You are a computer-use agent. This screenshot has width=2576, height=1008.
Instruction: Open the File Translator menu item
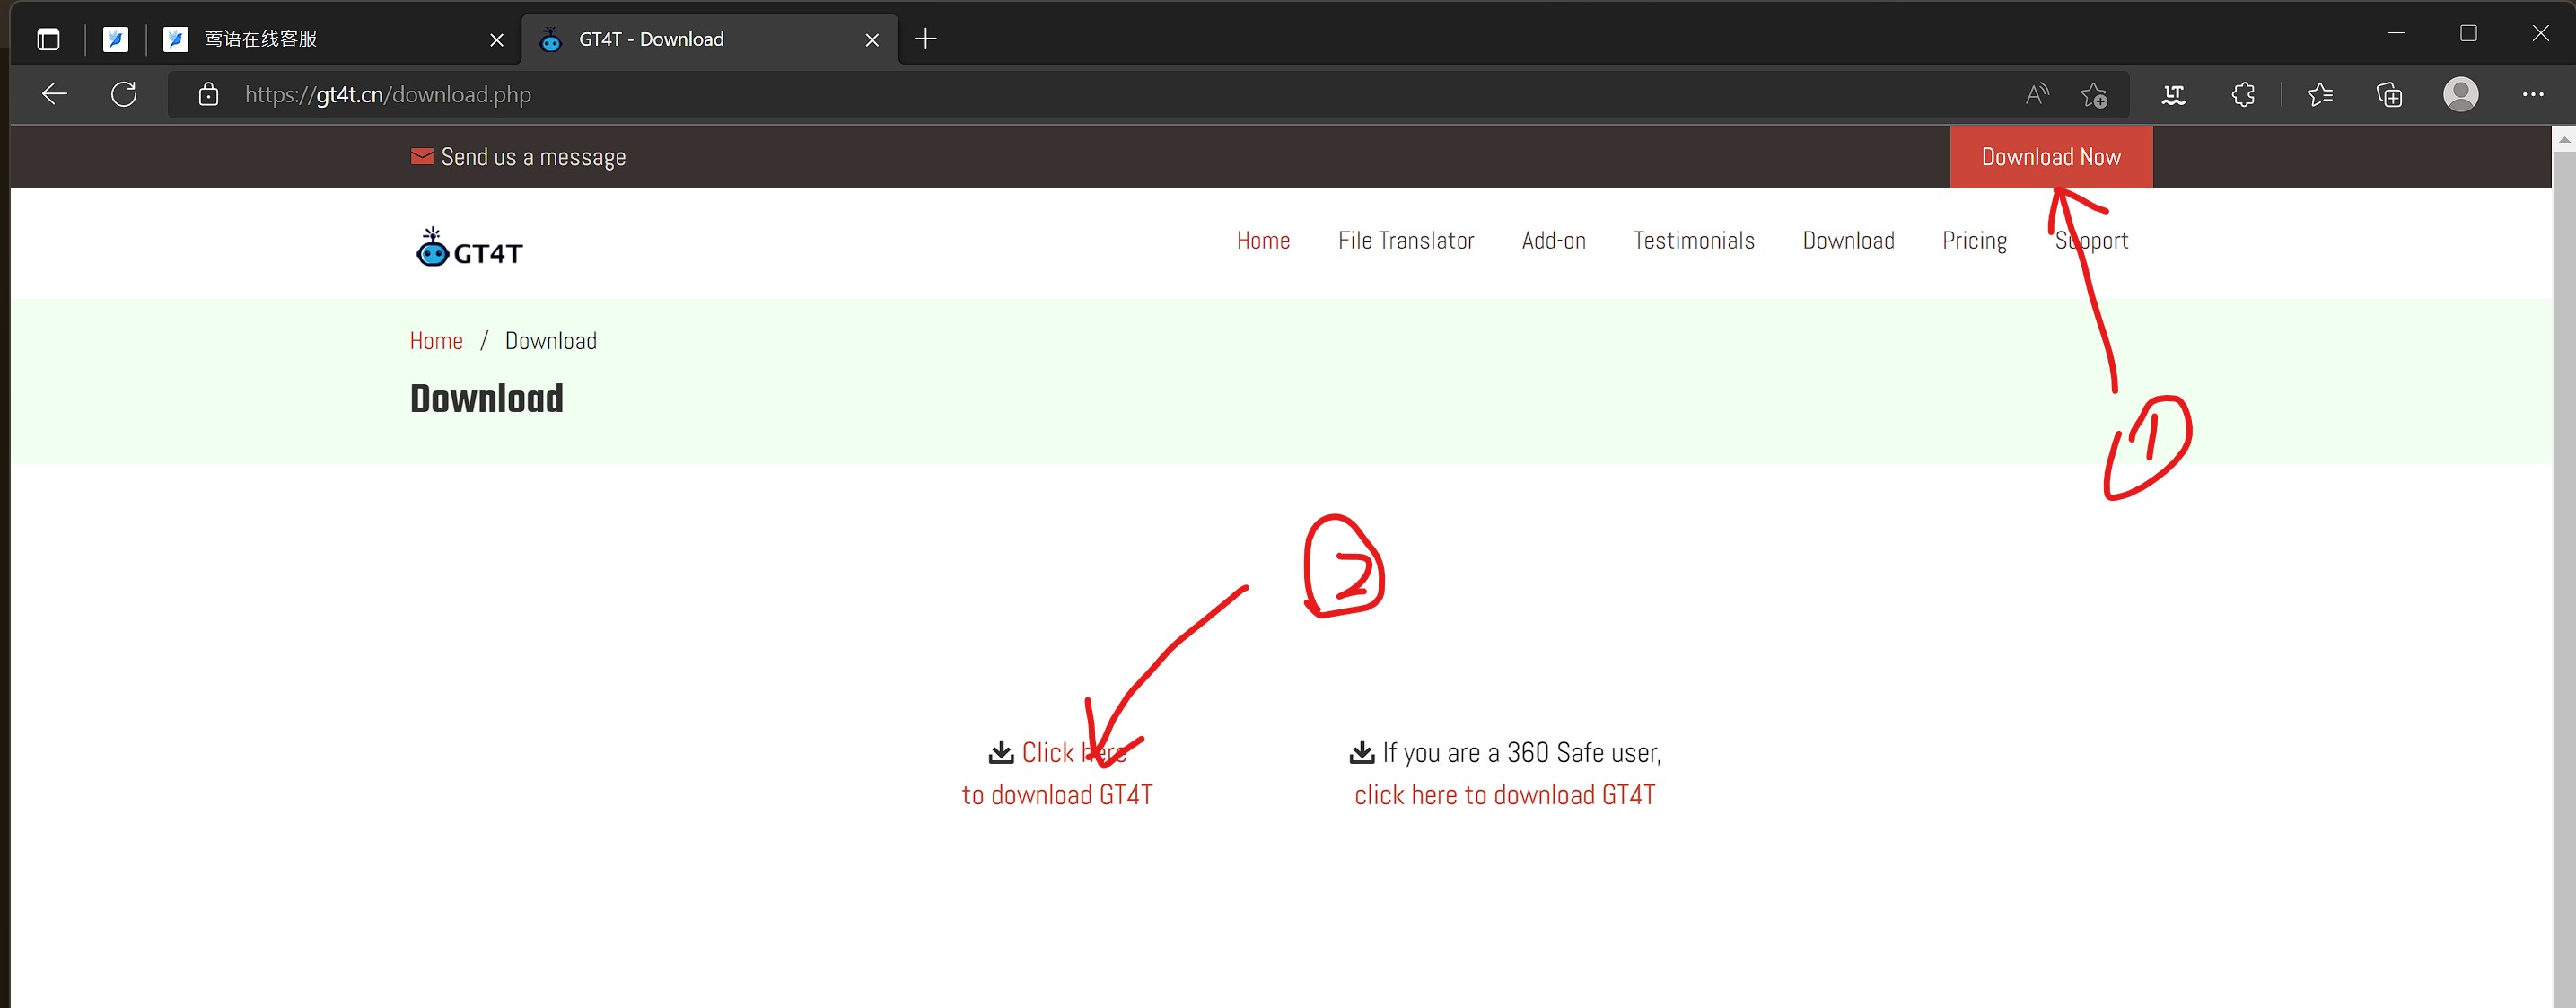(1405, 240)
